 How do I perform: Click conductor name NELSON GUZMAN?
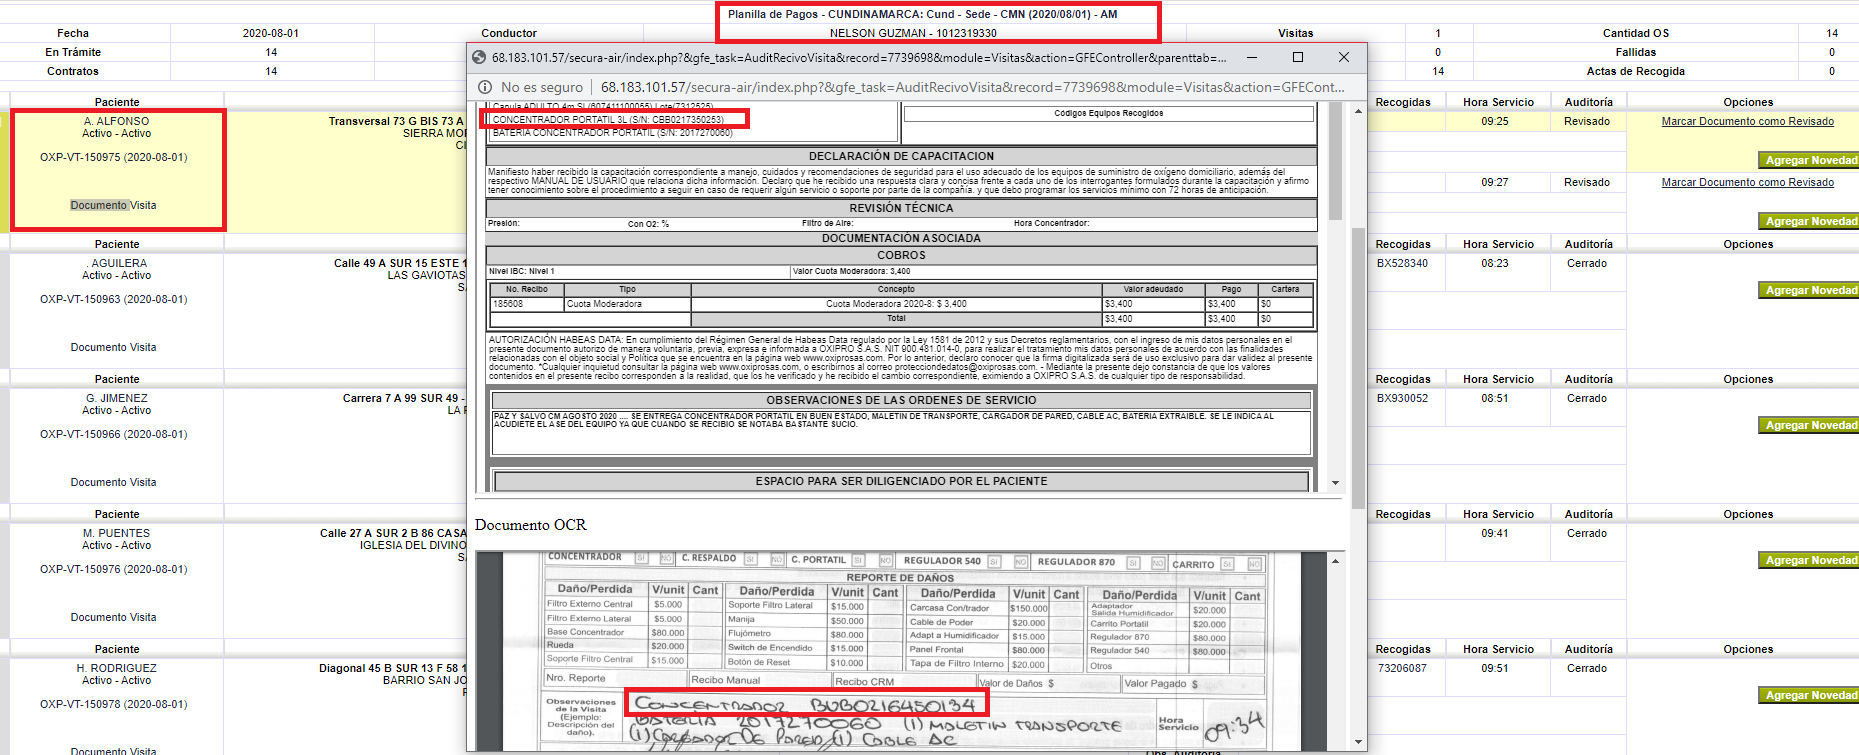(912, 33)
